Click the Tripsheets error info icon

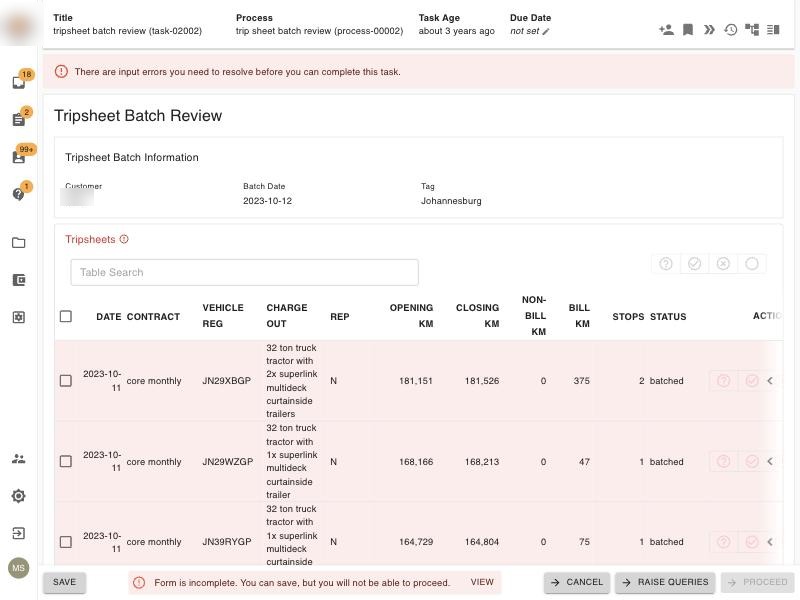pyautogui.click(x=124, y=239)
